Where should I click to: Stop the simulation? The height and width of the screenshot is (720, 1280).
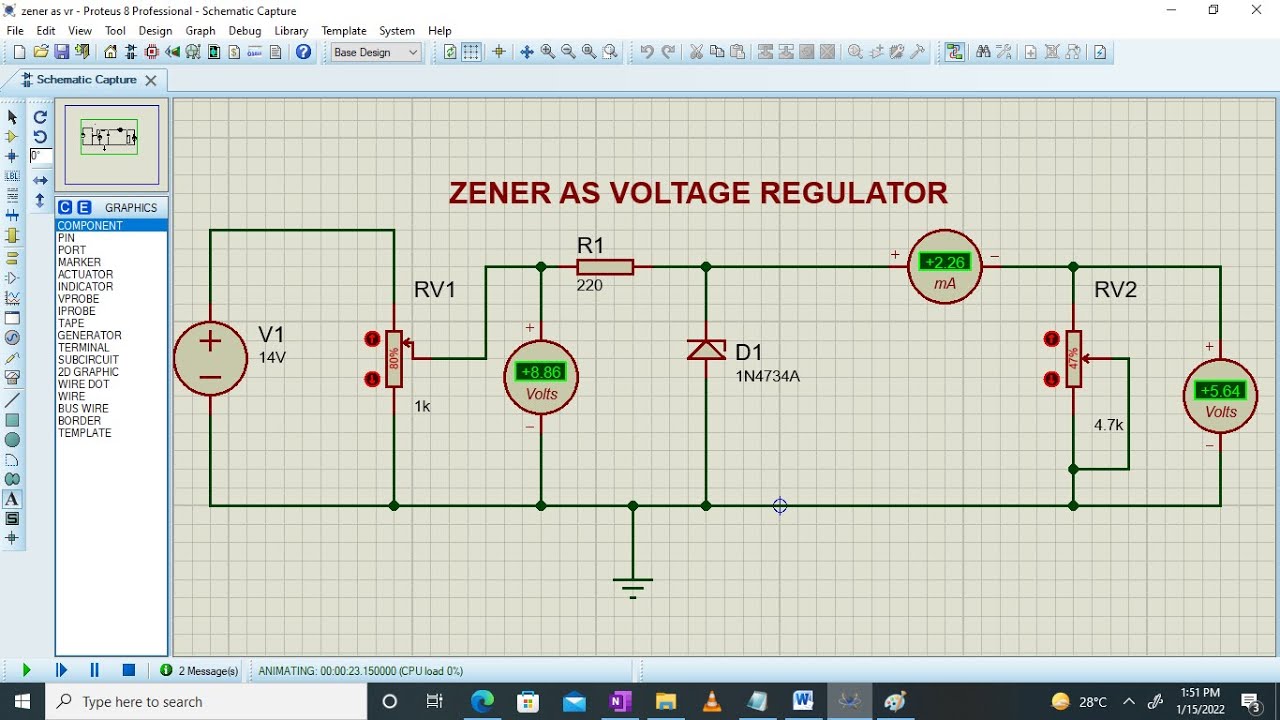click(129, 670)
